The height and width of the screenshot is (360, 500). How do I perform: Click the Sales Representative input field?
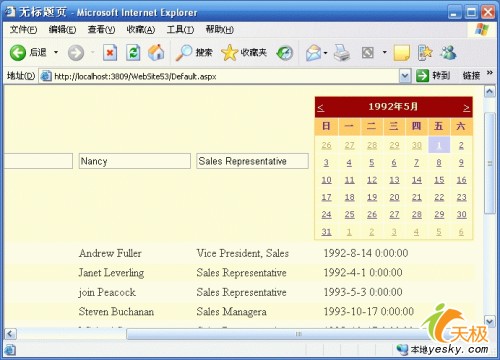coord(252,161)
